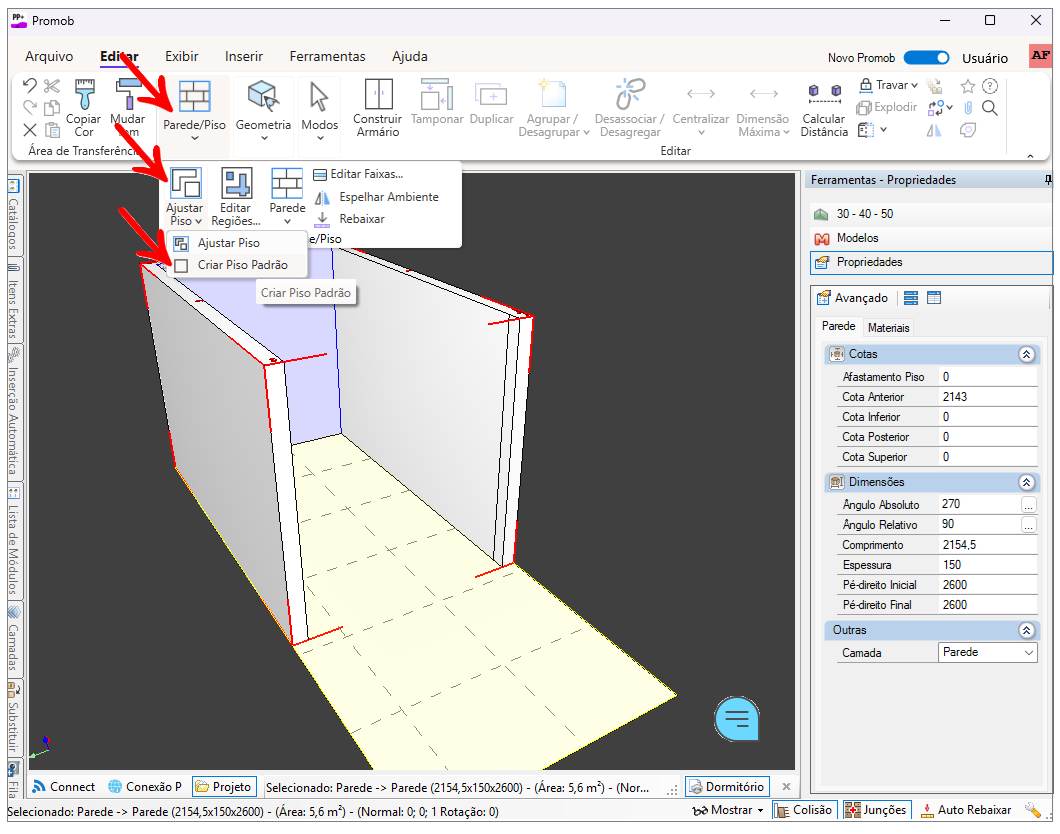
Task: Click the blue chat bubble icon
Action: coord(737,717)
